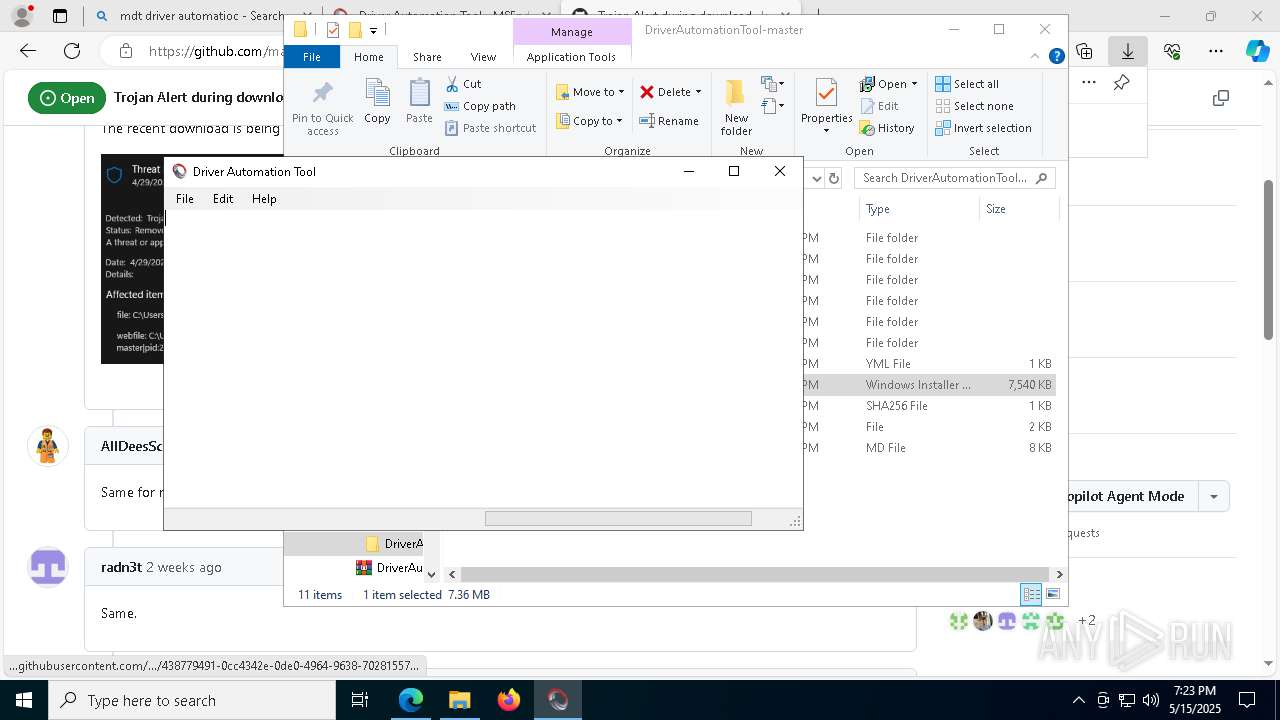
Task: Select the Application Tools ribbon tab
Action: [x=571, y=57]
